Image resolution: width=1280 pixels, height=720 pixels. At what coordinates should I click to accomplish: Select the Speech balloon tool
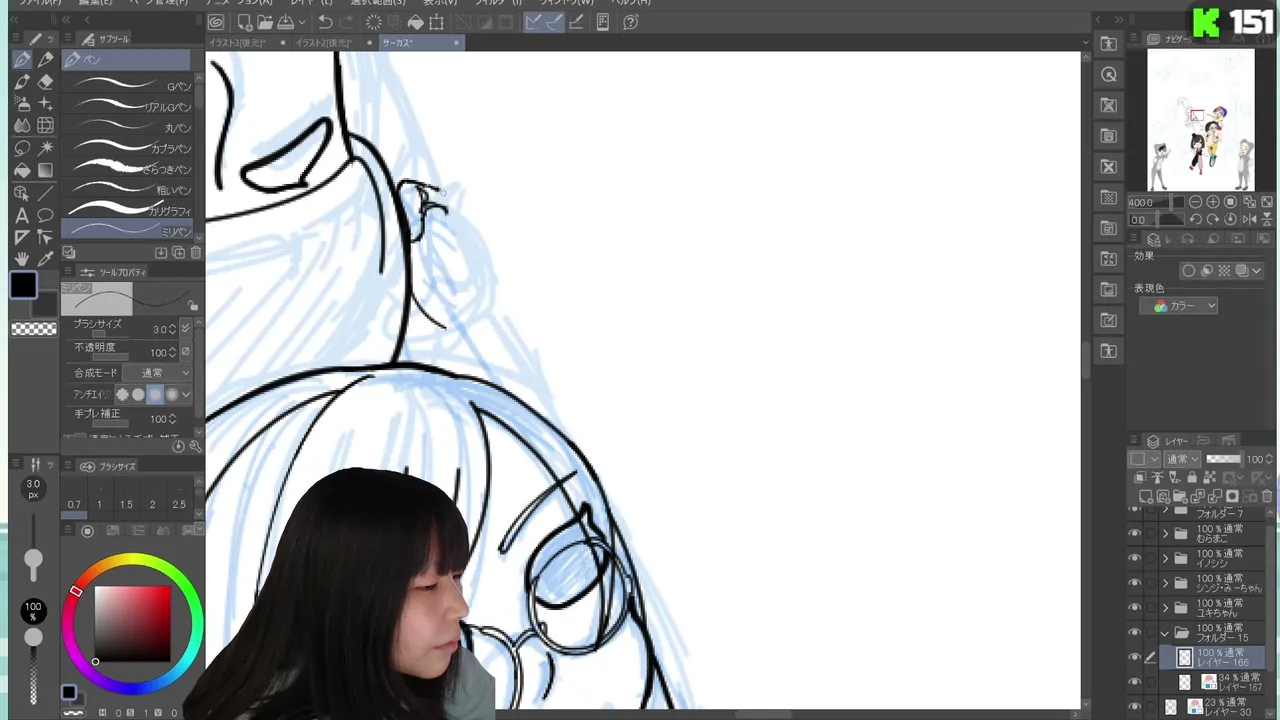click(x=46, y=215)
